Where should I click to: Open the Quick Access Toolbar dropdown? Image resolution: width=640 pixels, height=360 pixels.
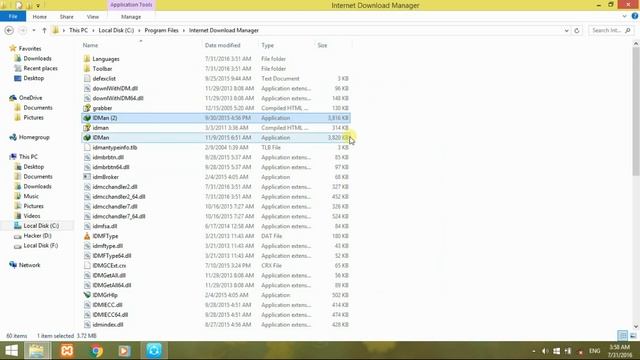point(38,6)
